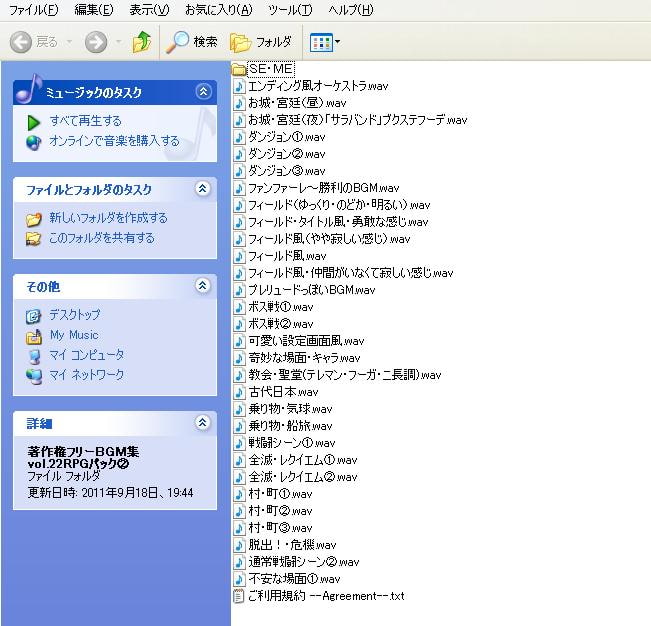The width and height of the screenshot is (651, 626).
Task: Open the ツール(T) menu
Action: point(290,10)
